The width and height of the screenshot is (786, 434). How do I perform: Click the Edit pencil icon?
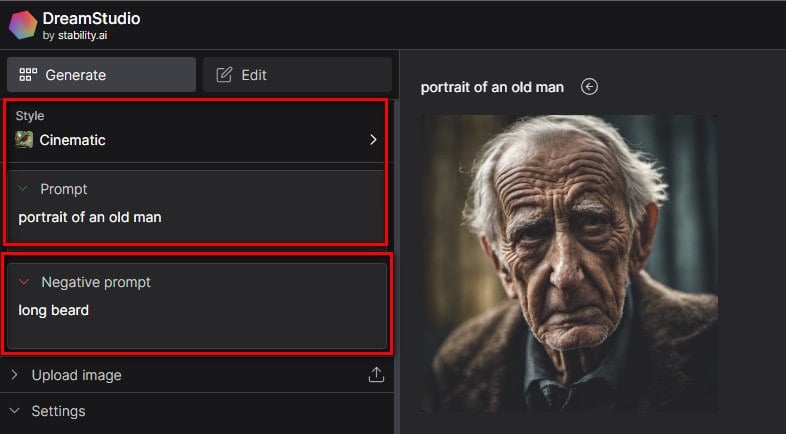point(224,75)
